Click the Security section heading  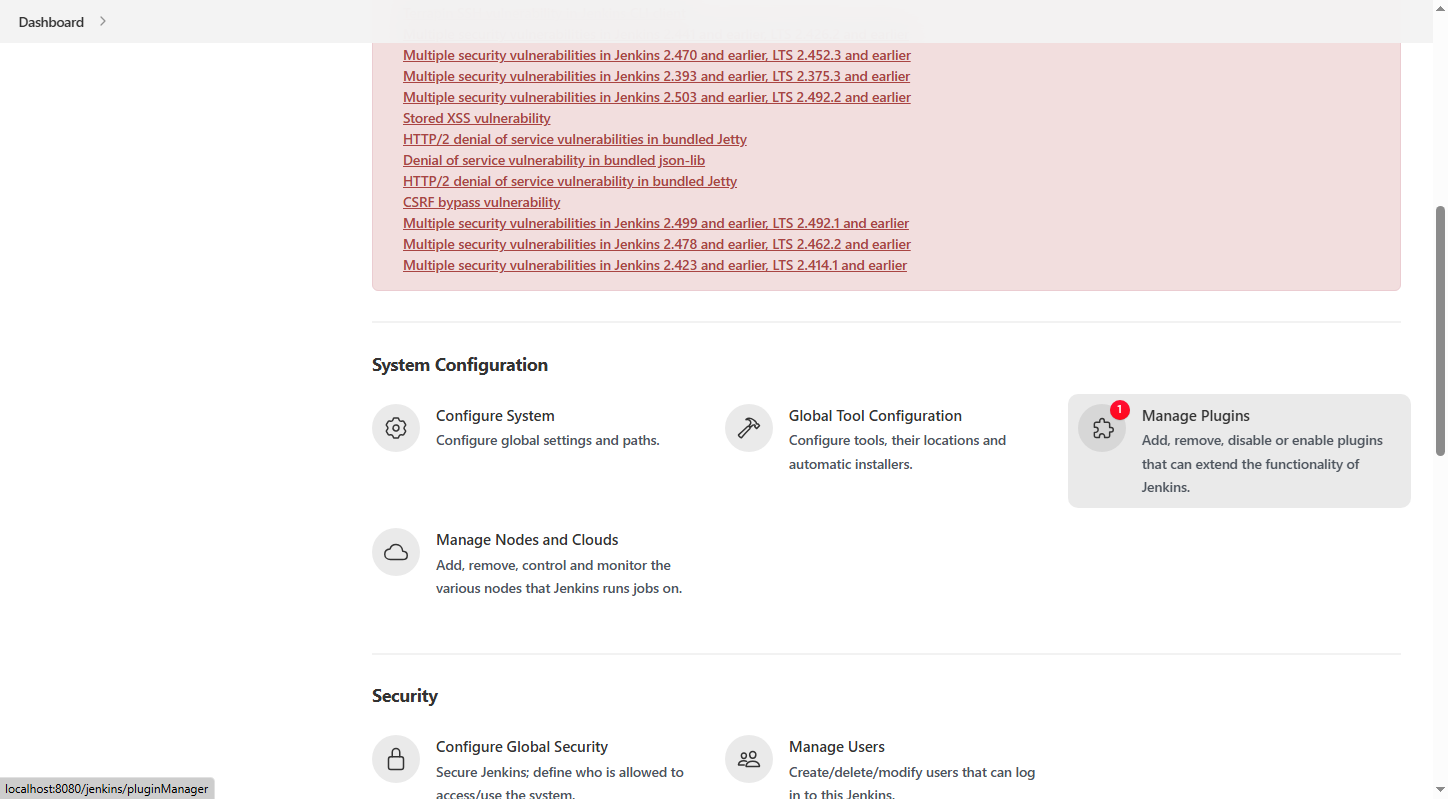pyautogui.click(x=405, y=696)
